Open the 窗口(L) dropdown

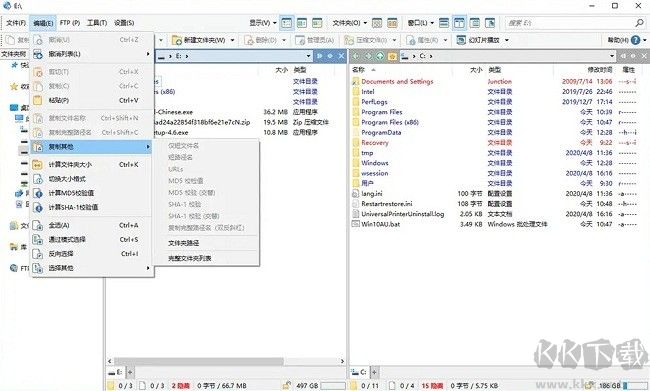(x=421, y=23)
